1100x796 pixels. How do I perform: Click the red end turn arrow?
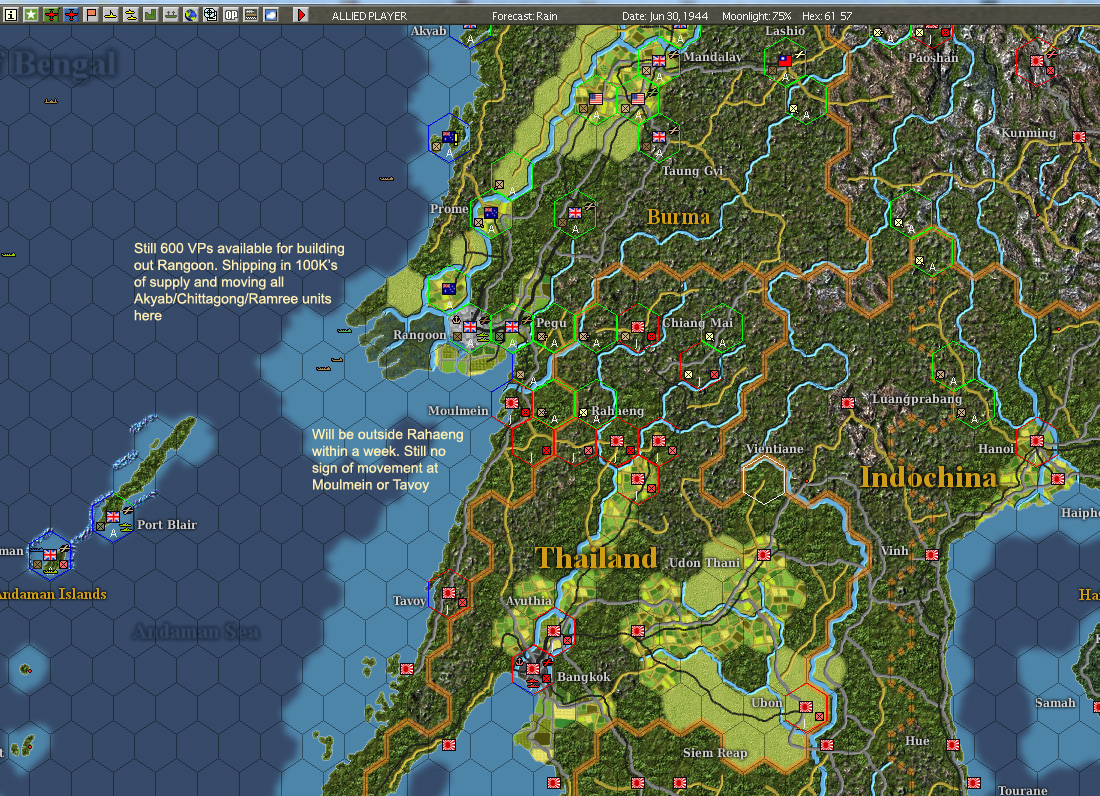click(x=301, y=15)
